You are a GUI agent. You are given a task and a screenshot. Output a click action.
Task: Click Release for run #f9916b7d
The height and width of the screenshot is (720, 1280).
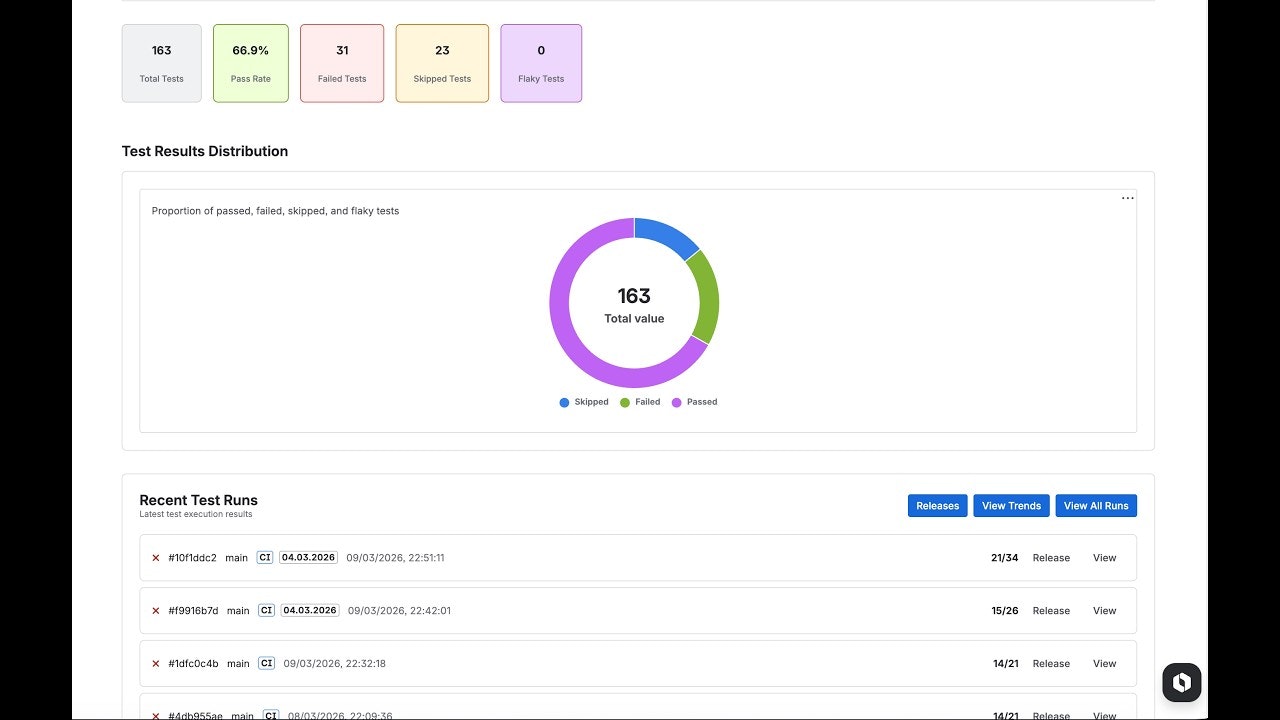coord(1051,611)
